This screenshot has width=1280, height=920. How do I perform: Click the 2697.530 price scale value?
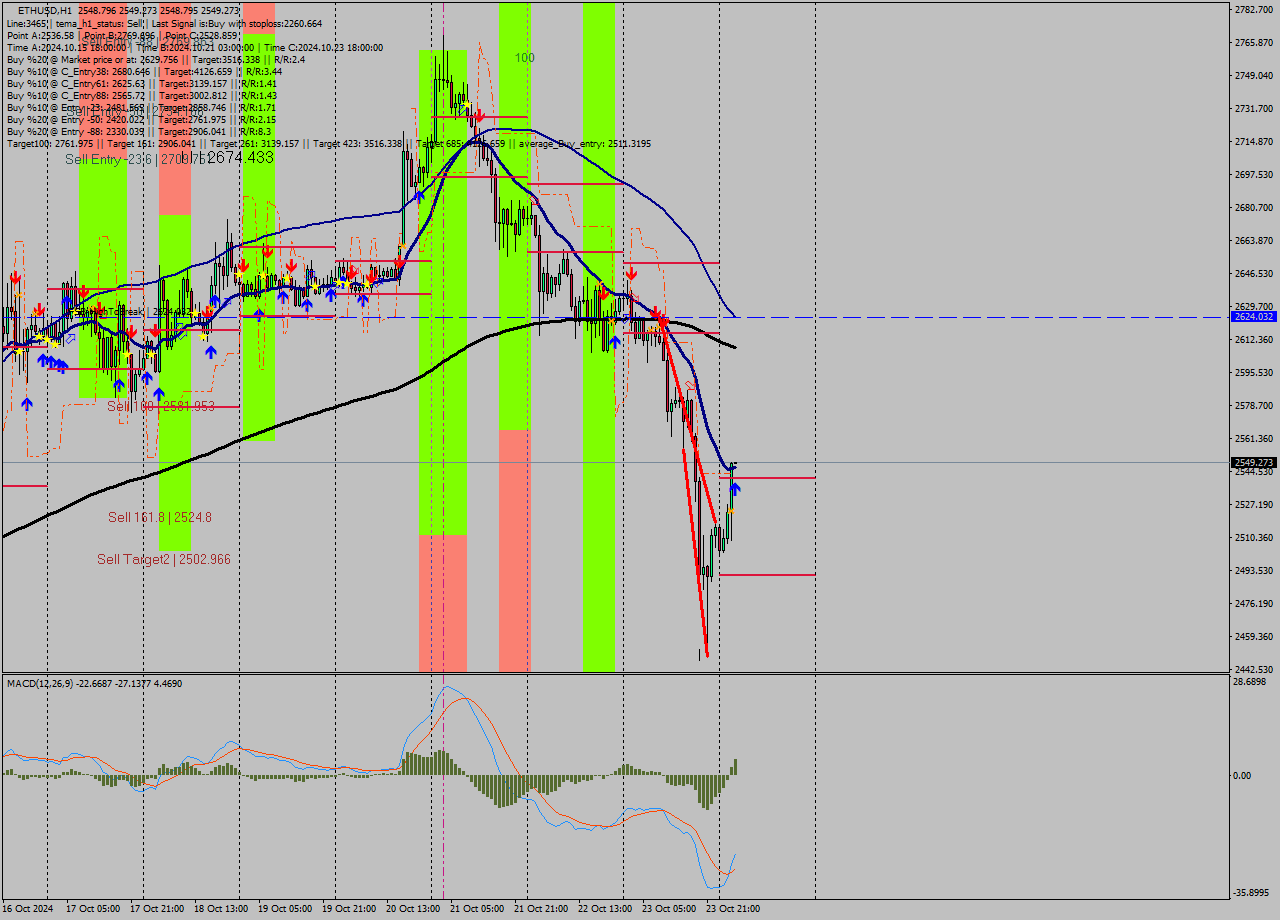pyautogui.click(x=1254, y=174)
